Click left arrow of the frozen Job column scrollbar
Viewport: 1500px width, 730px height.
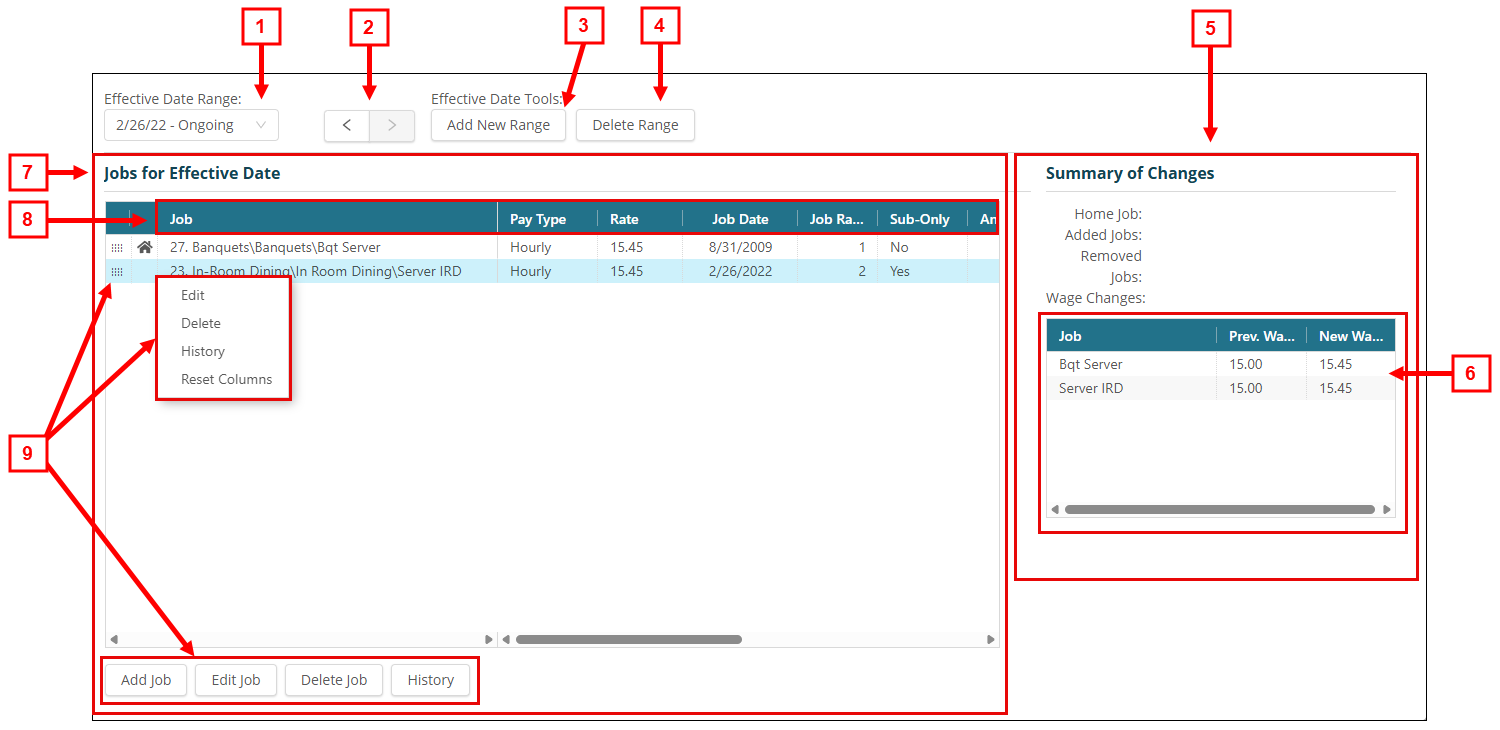coord(113,639)
